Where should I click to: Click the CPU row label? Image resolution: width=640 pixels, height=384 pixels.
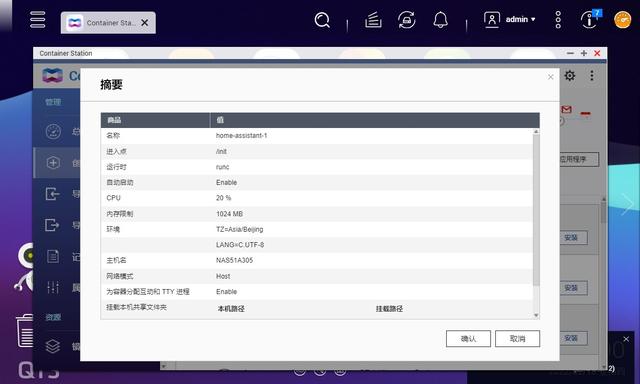(x=113, y=198)
